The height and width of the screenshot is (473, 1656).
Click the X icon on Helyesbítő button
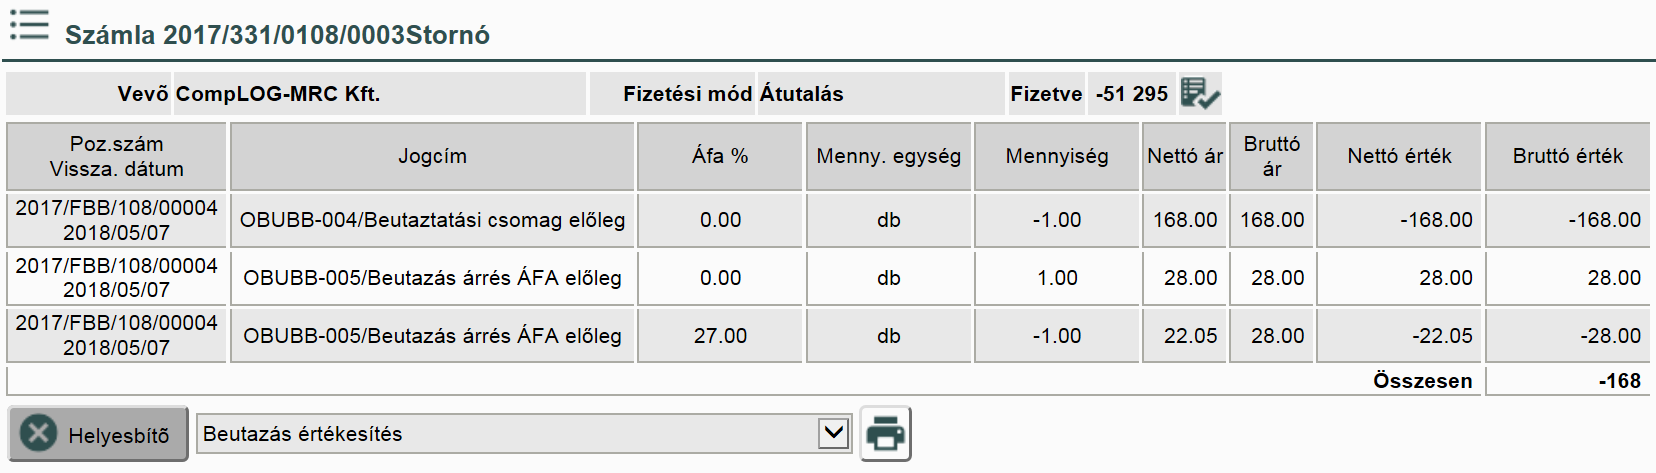pyautogui.click(x=39, y=434)
